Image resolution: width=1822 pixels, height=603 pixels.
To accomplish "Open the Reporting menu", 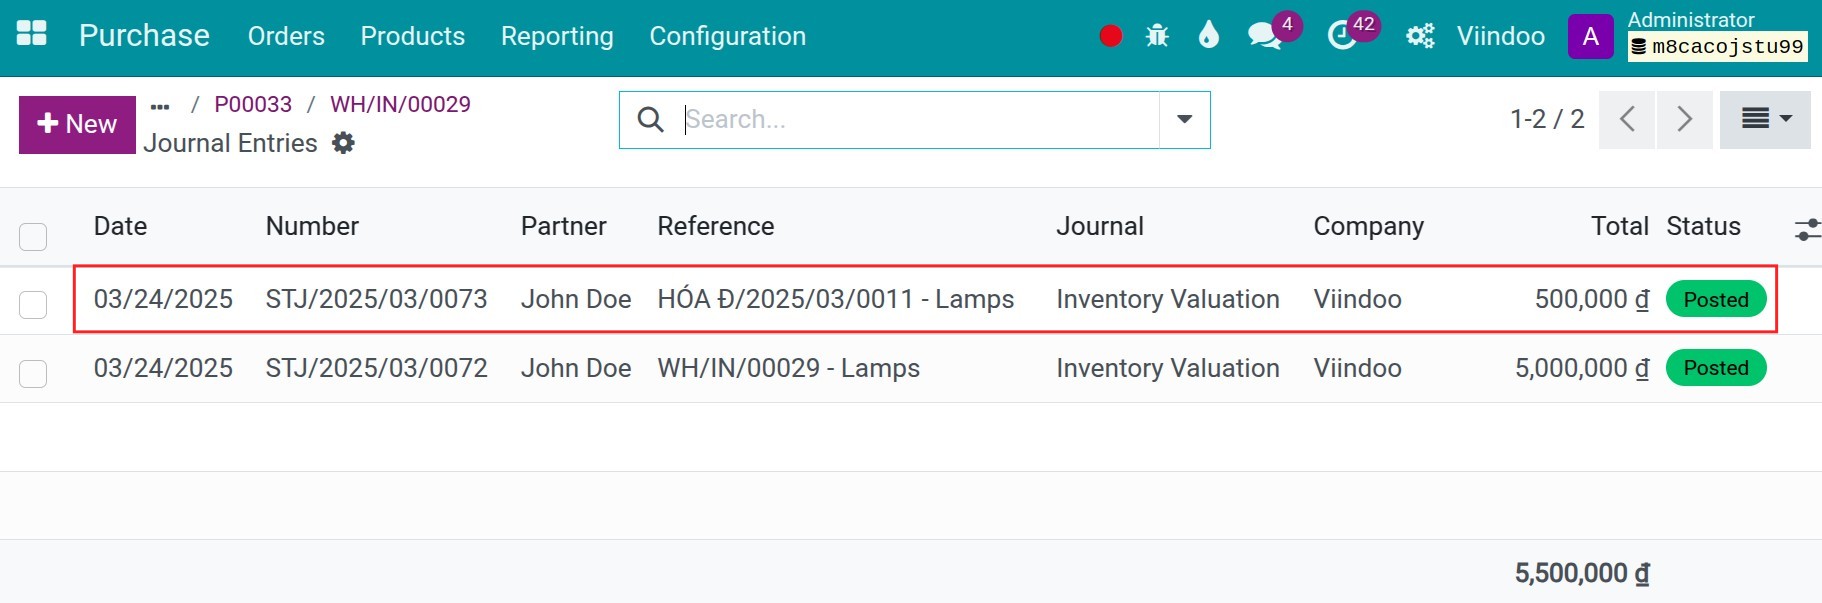I will coord(557,36).
